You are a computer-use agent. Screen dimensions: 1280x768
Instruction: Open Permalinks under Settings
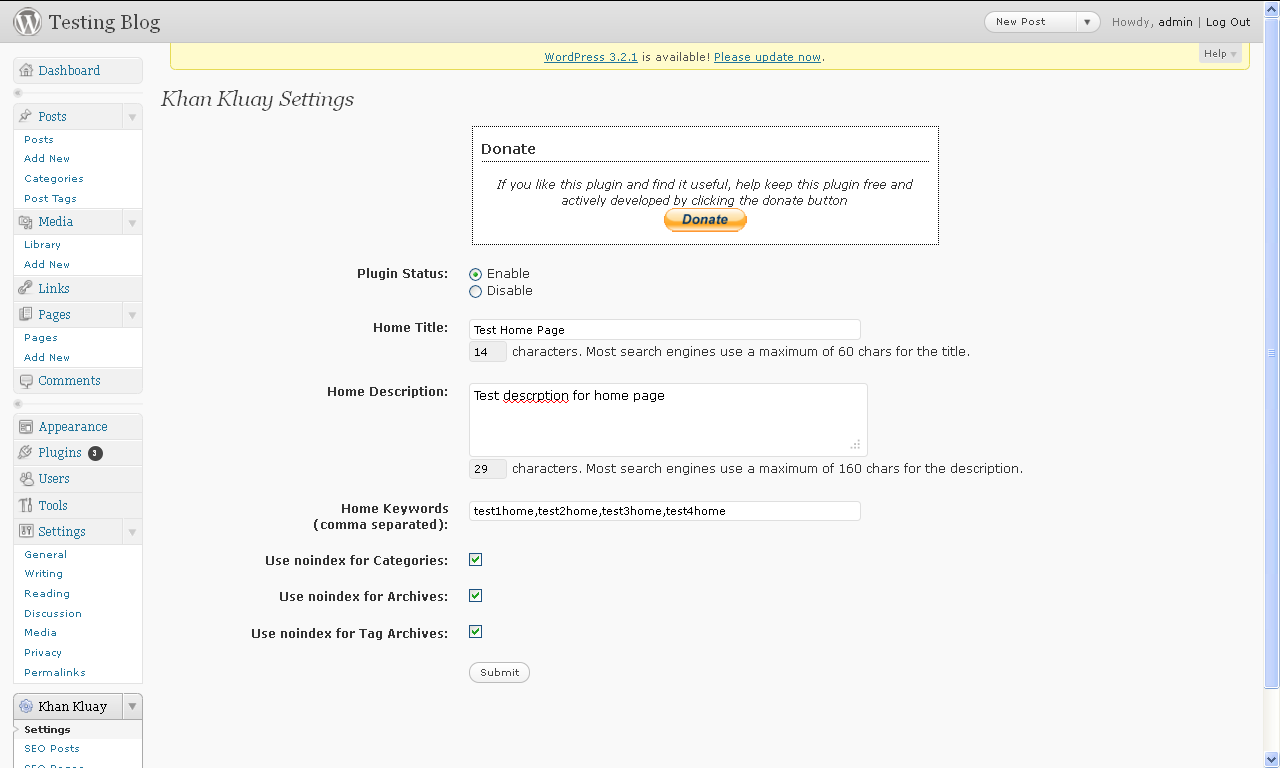point(55,672)
